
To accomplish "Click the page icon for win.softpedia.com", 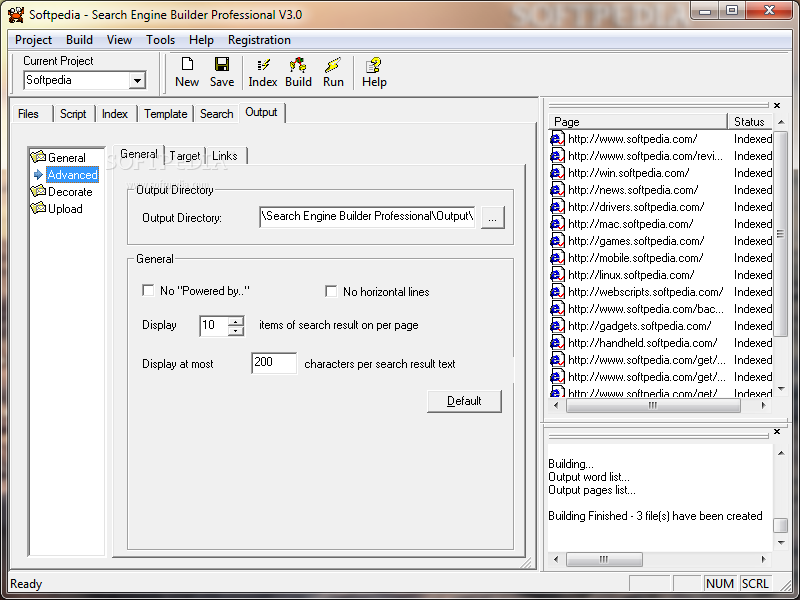I will [557, 173].
